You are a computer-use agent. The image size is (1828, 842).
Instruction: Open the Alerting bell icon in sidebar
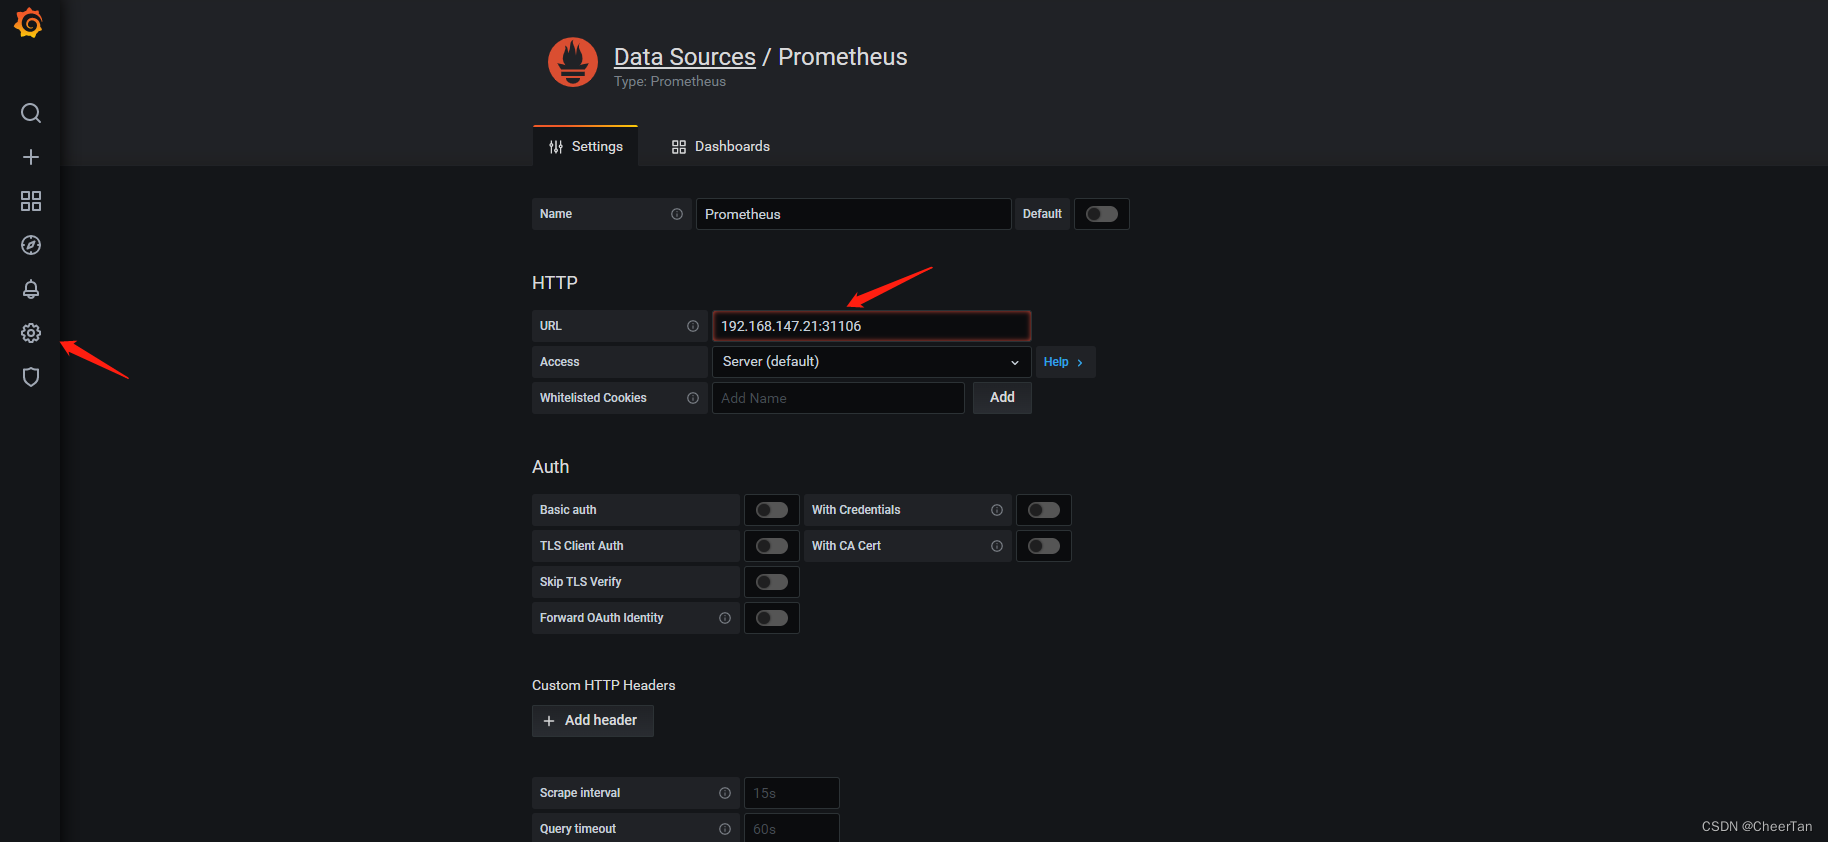pos(31,289)
